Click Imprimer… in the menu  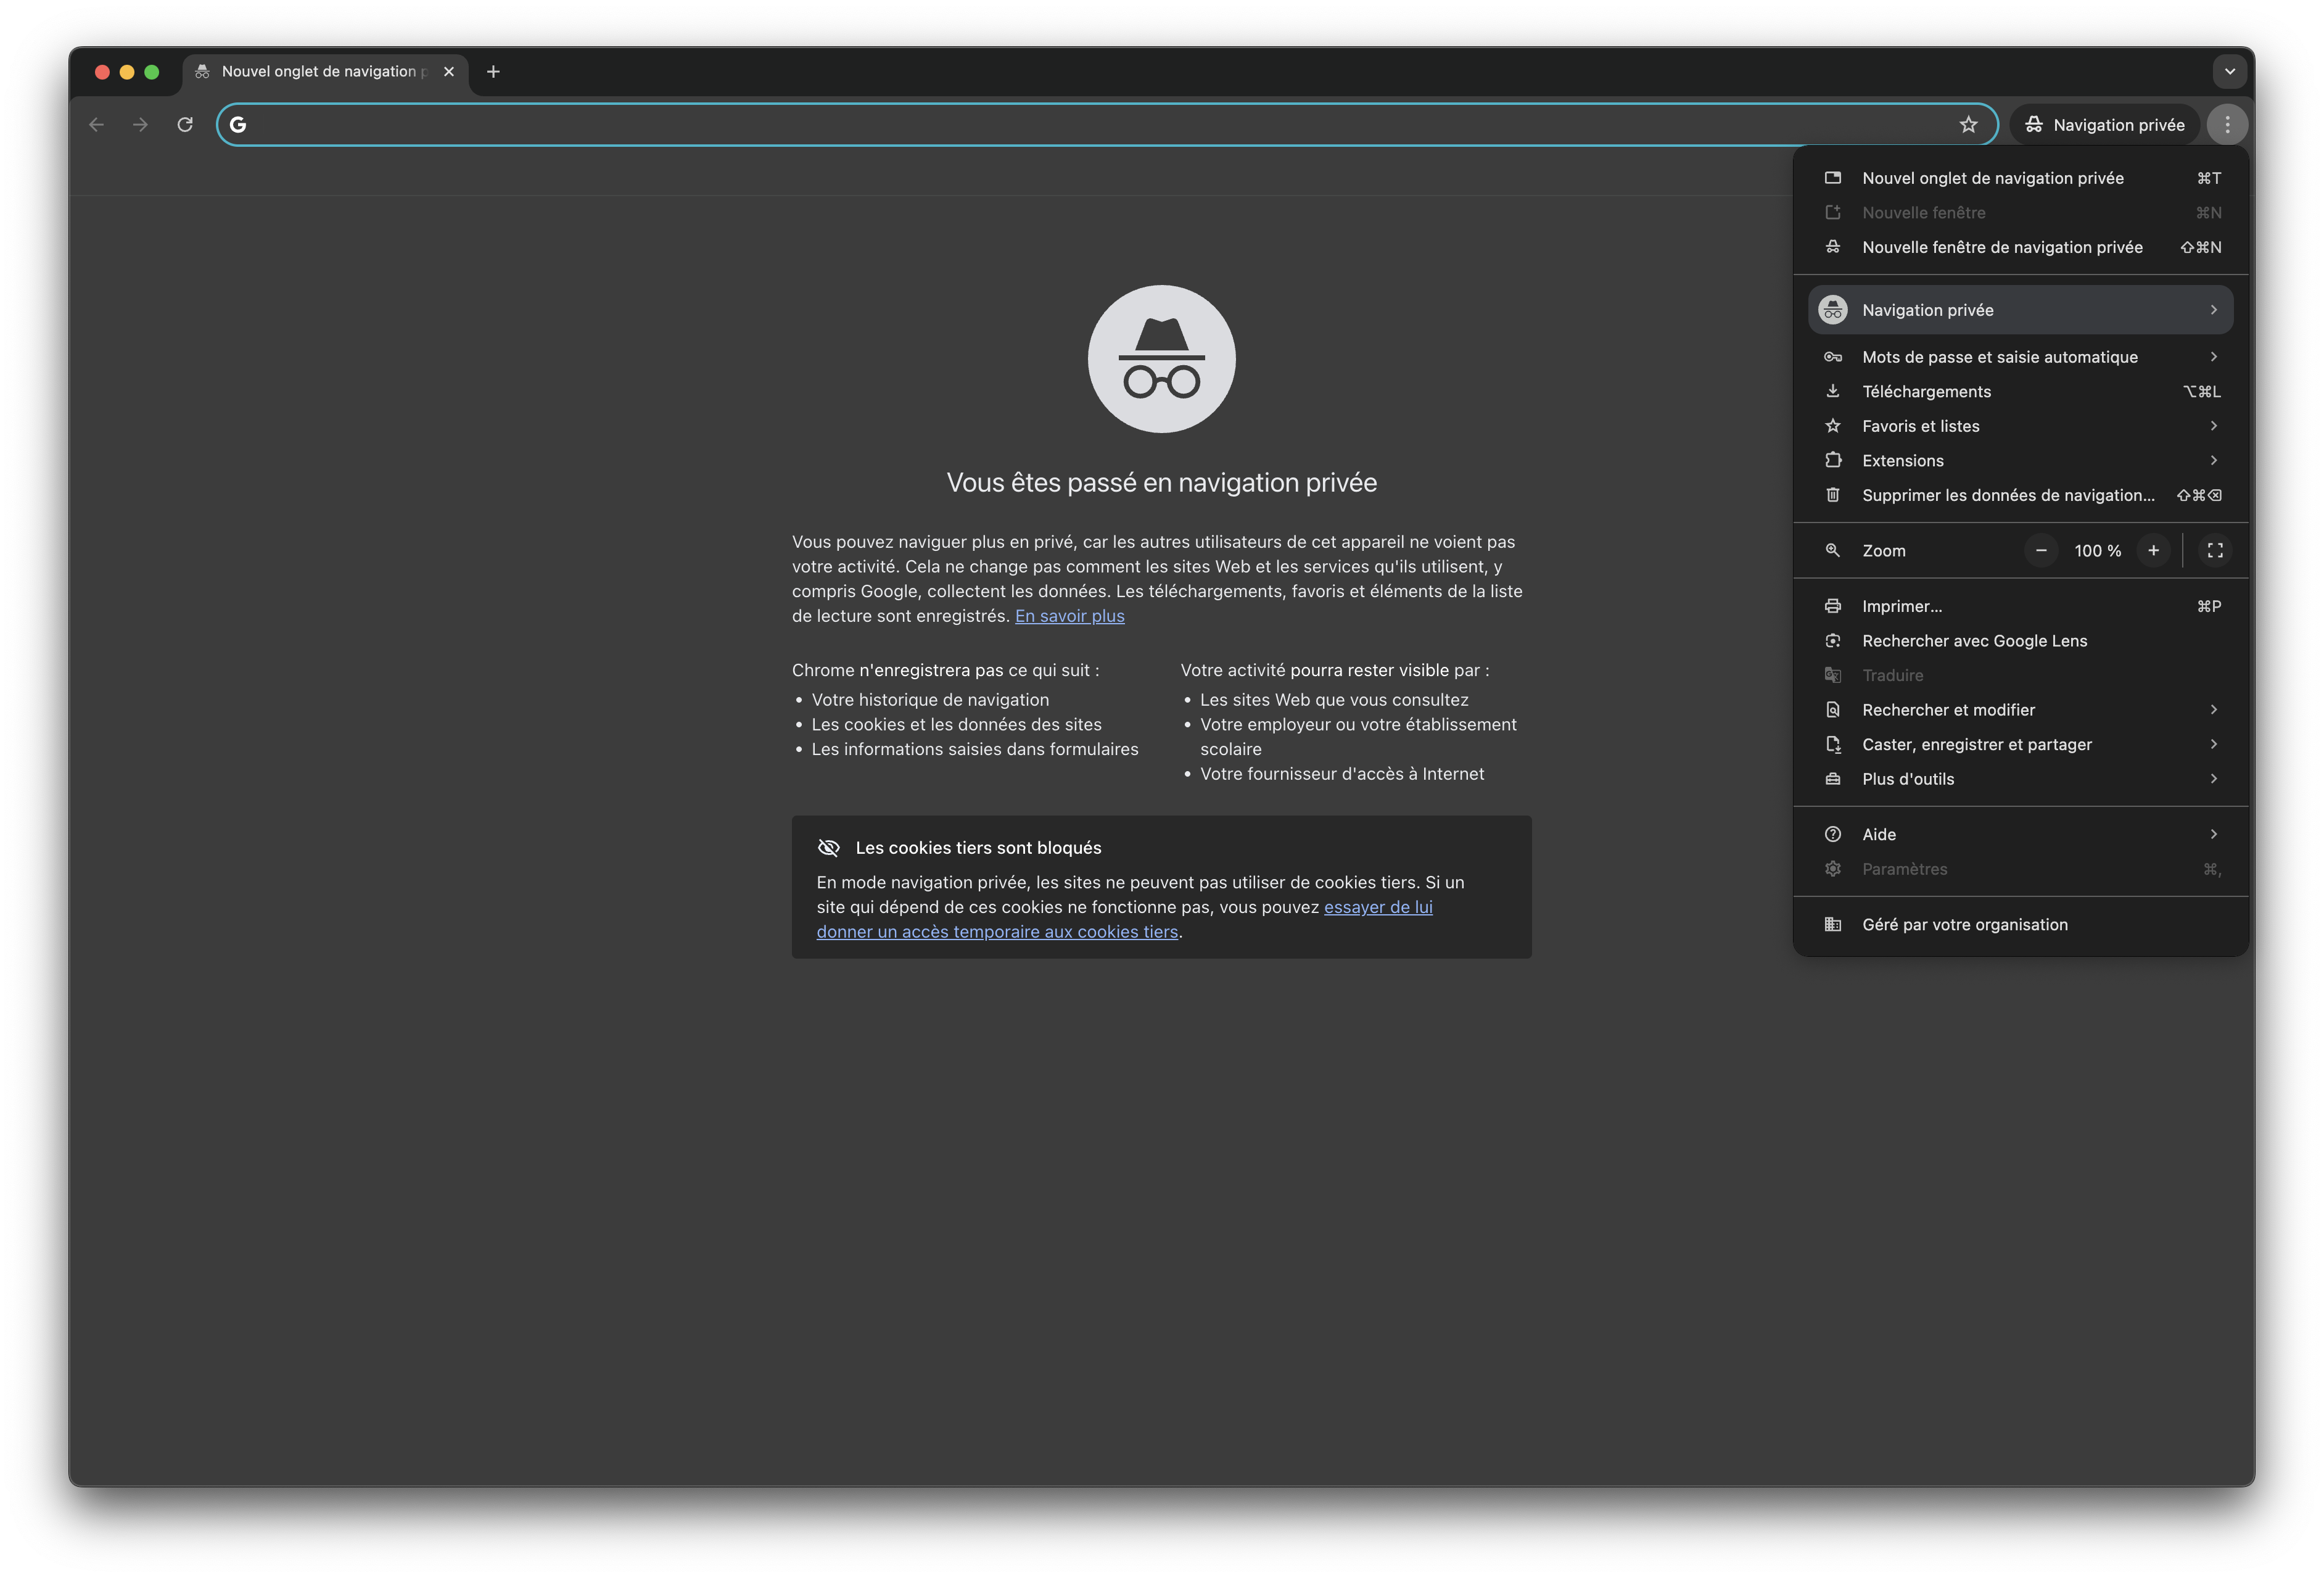1902,606
